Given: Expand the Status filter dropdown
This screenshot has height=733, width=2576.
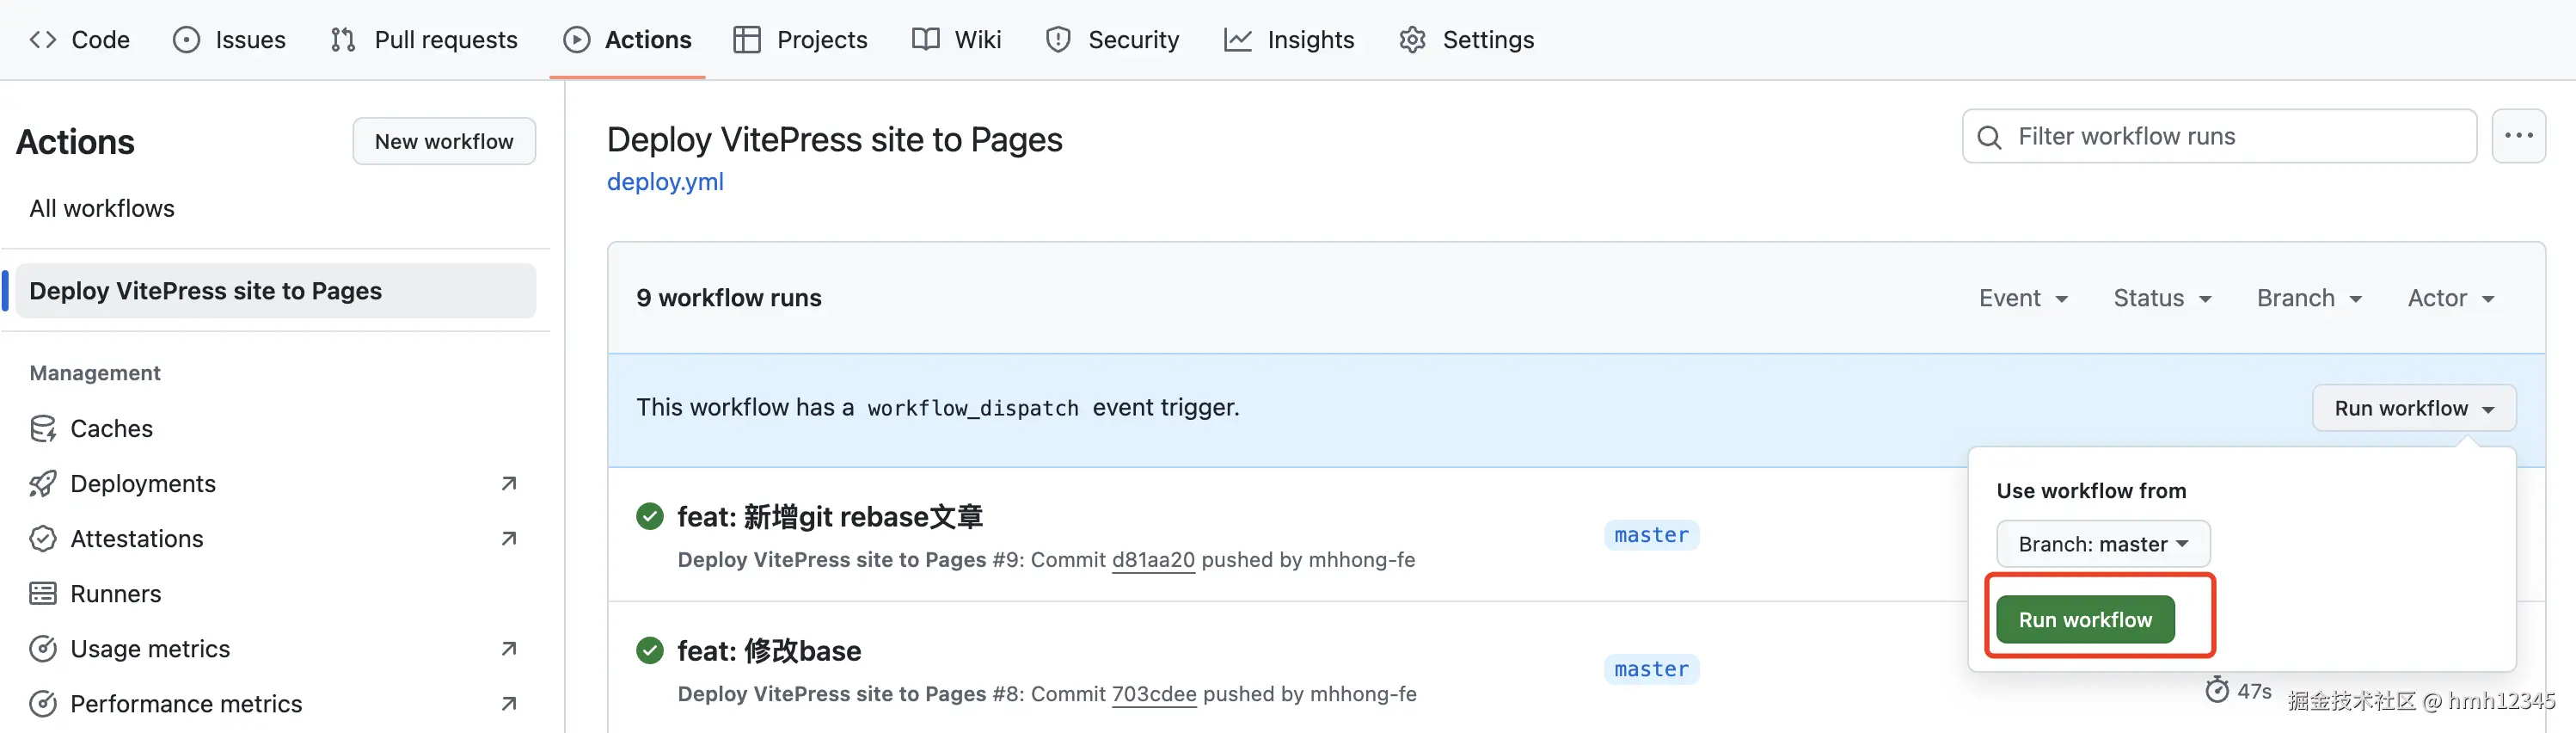Looking at the screenshot, I should click(x=2162, y=298).
